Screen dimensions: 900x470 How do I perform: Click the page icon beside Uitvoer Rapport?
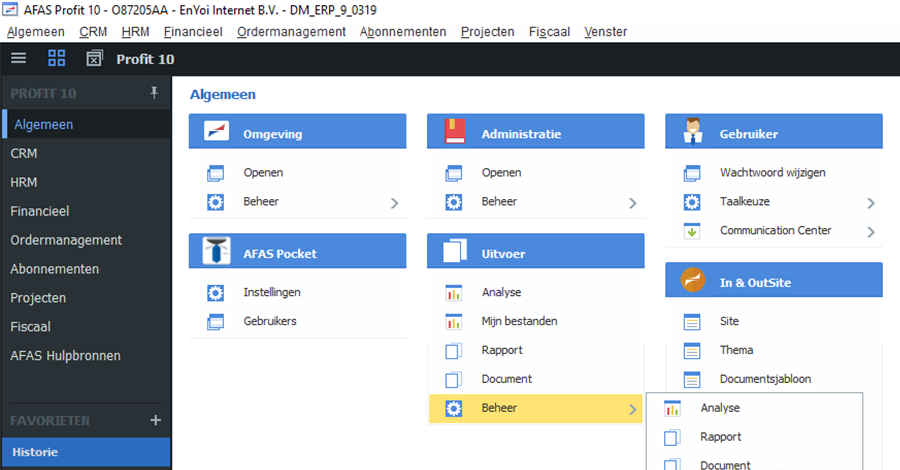click(453, 350)
